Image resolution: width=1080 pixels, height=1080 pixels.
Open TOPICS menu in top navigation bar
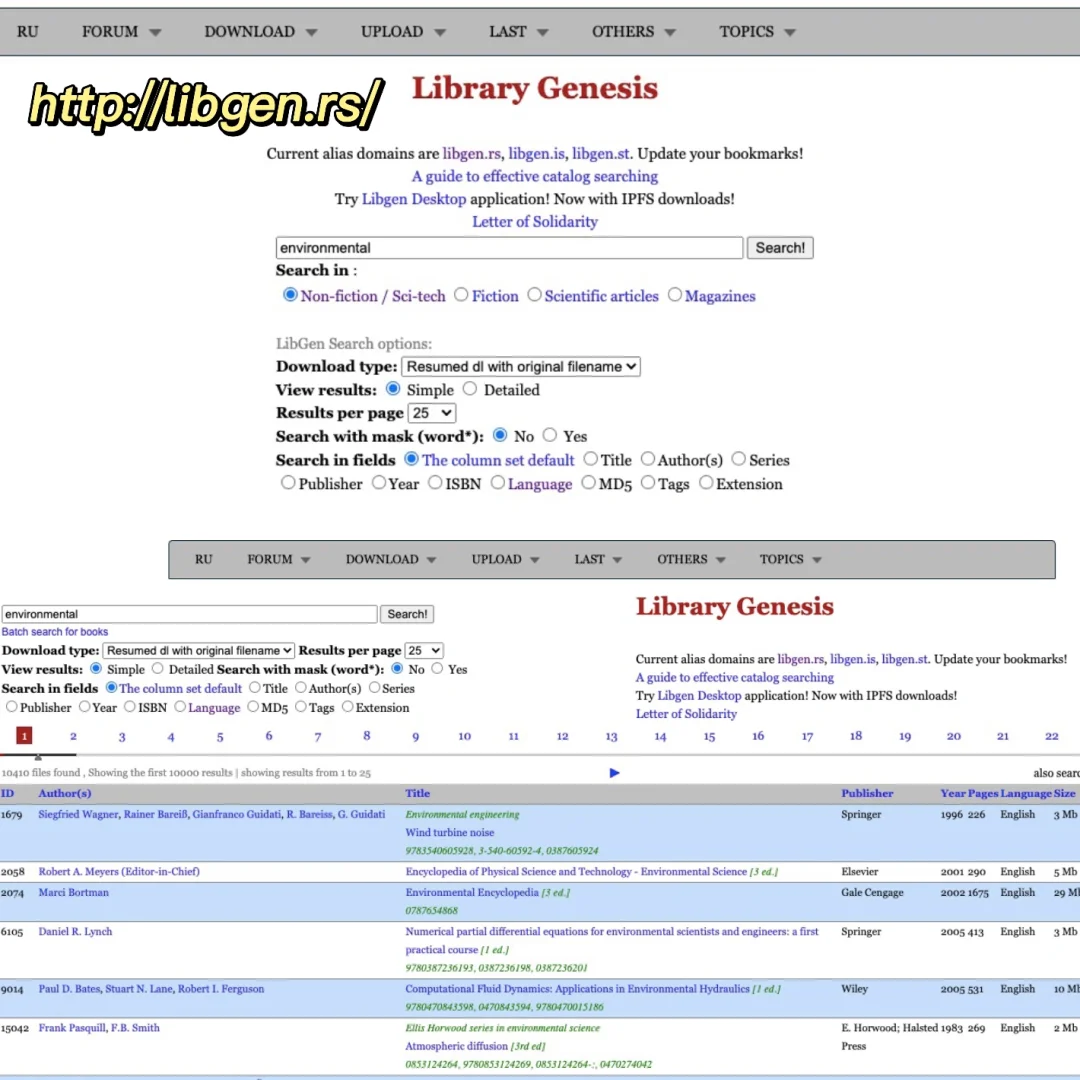click(x=757, y=32)
